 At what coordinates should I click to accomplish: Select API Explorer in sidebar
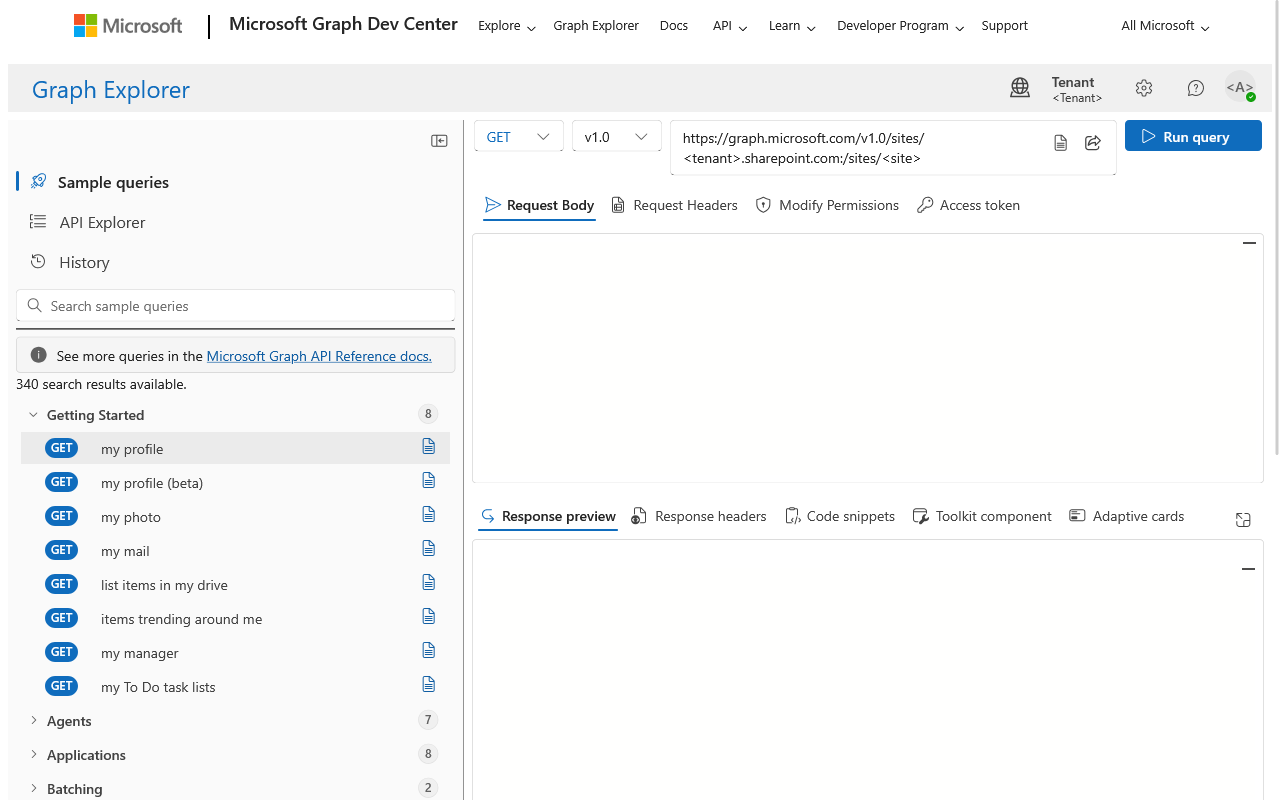pos(102,222)
